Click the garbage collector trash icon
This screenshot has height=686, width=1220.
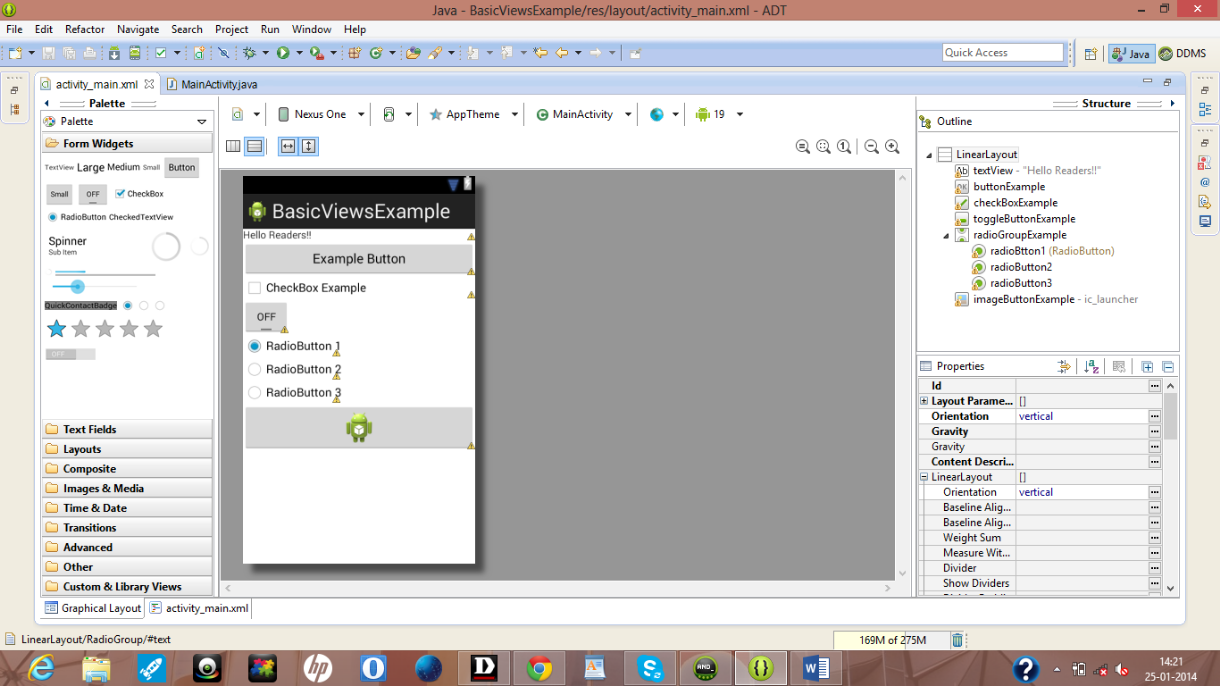click(957, 640)
